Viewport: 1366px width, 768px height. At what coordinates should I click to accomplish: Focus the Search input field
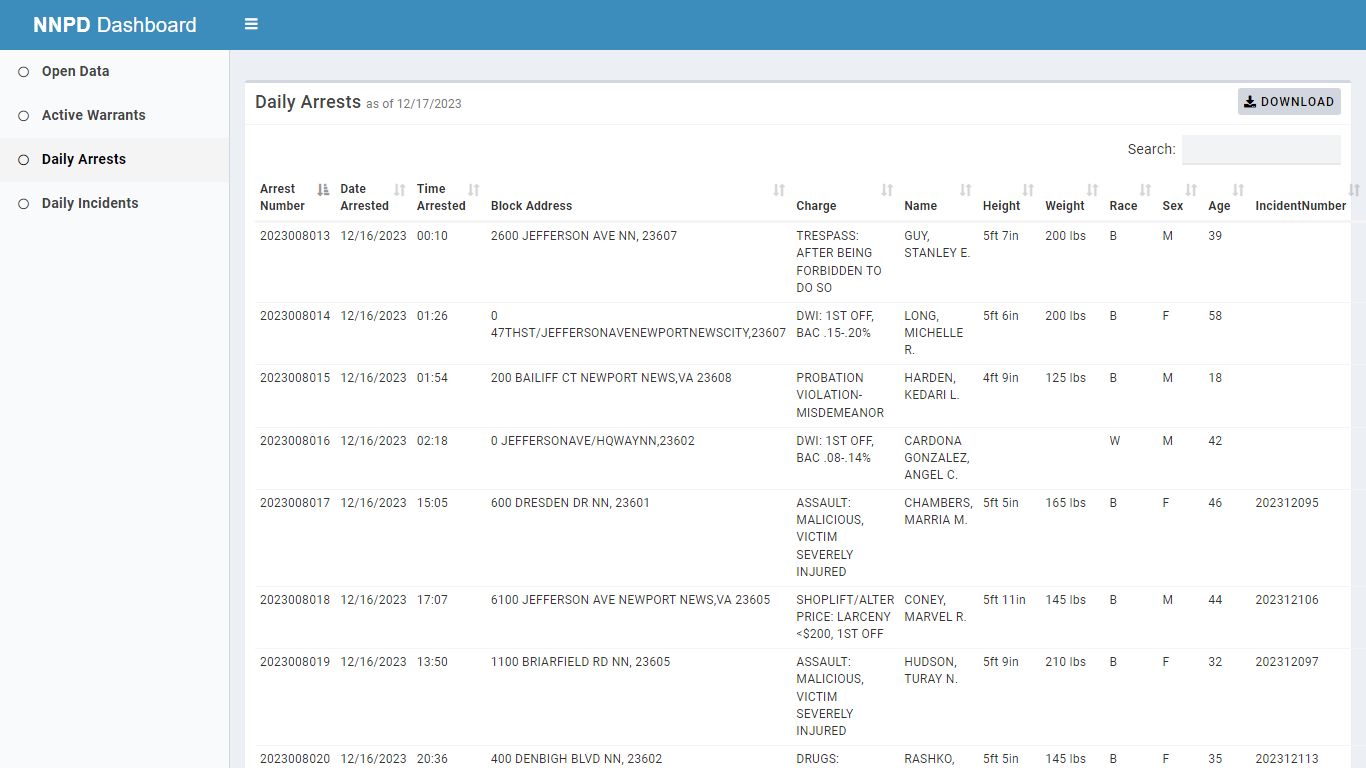pos(1261,150)
